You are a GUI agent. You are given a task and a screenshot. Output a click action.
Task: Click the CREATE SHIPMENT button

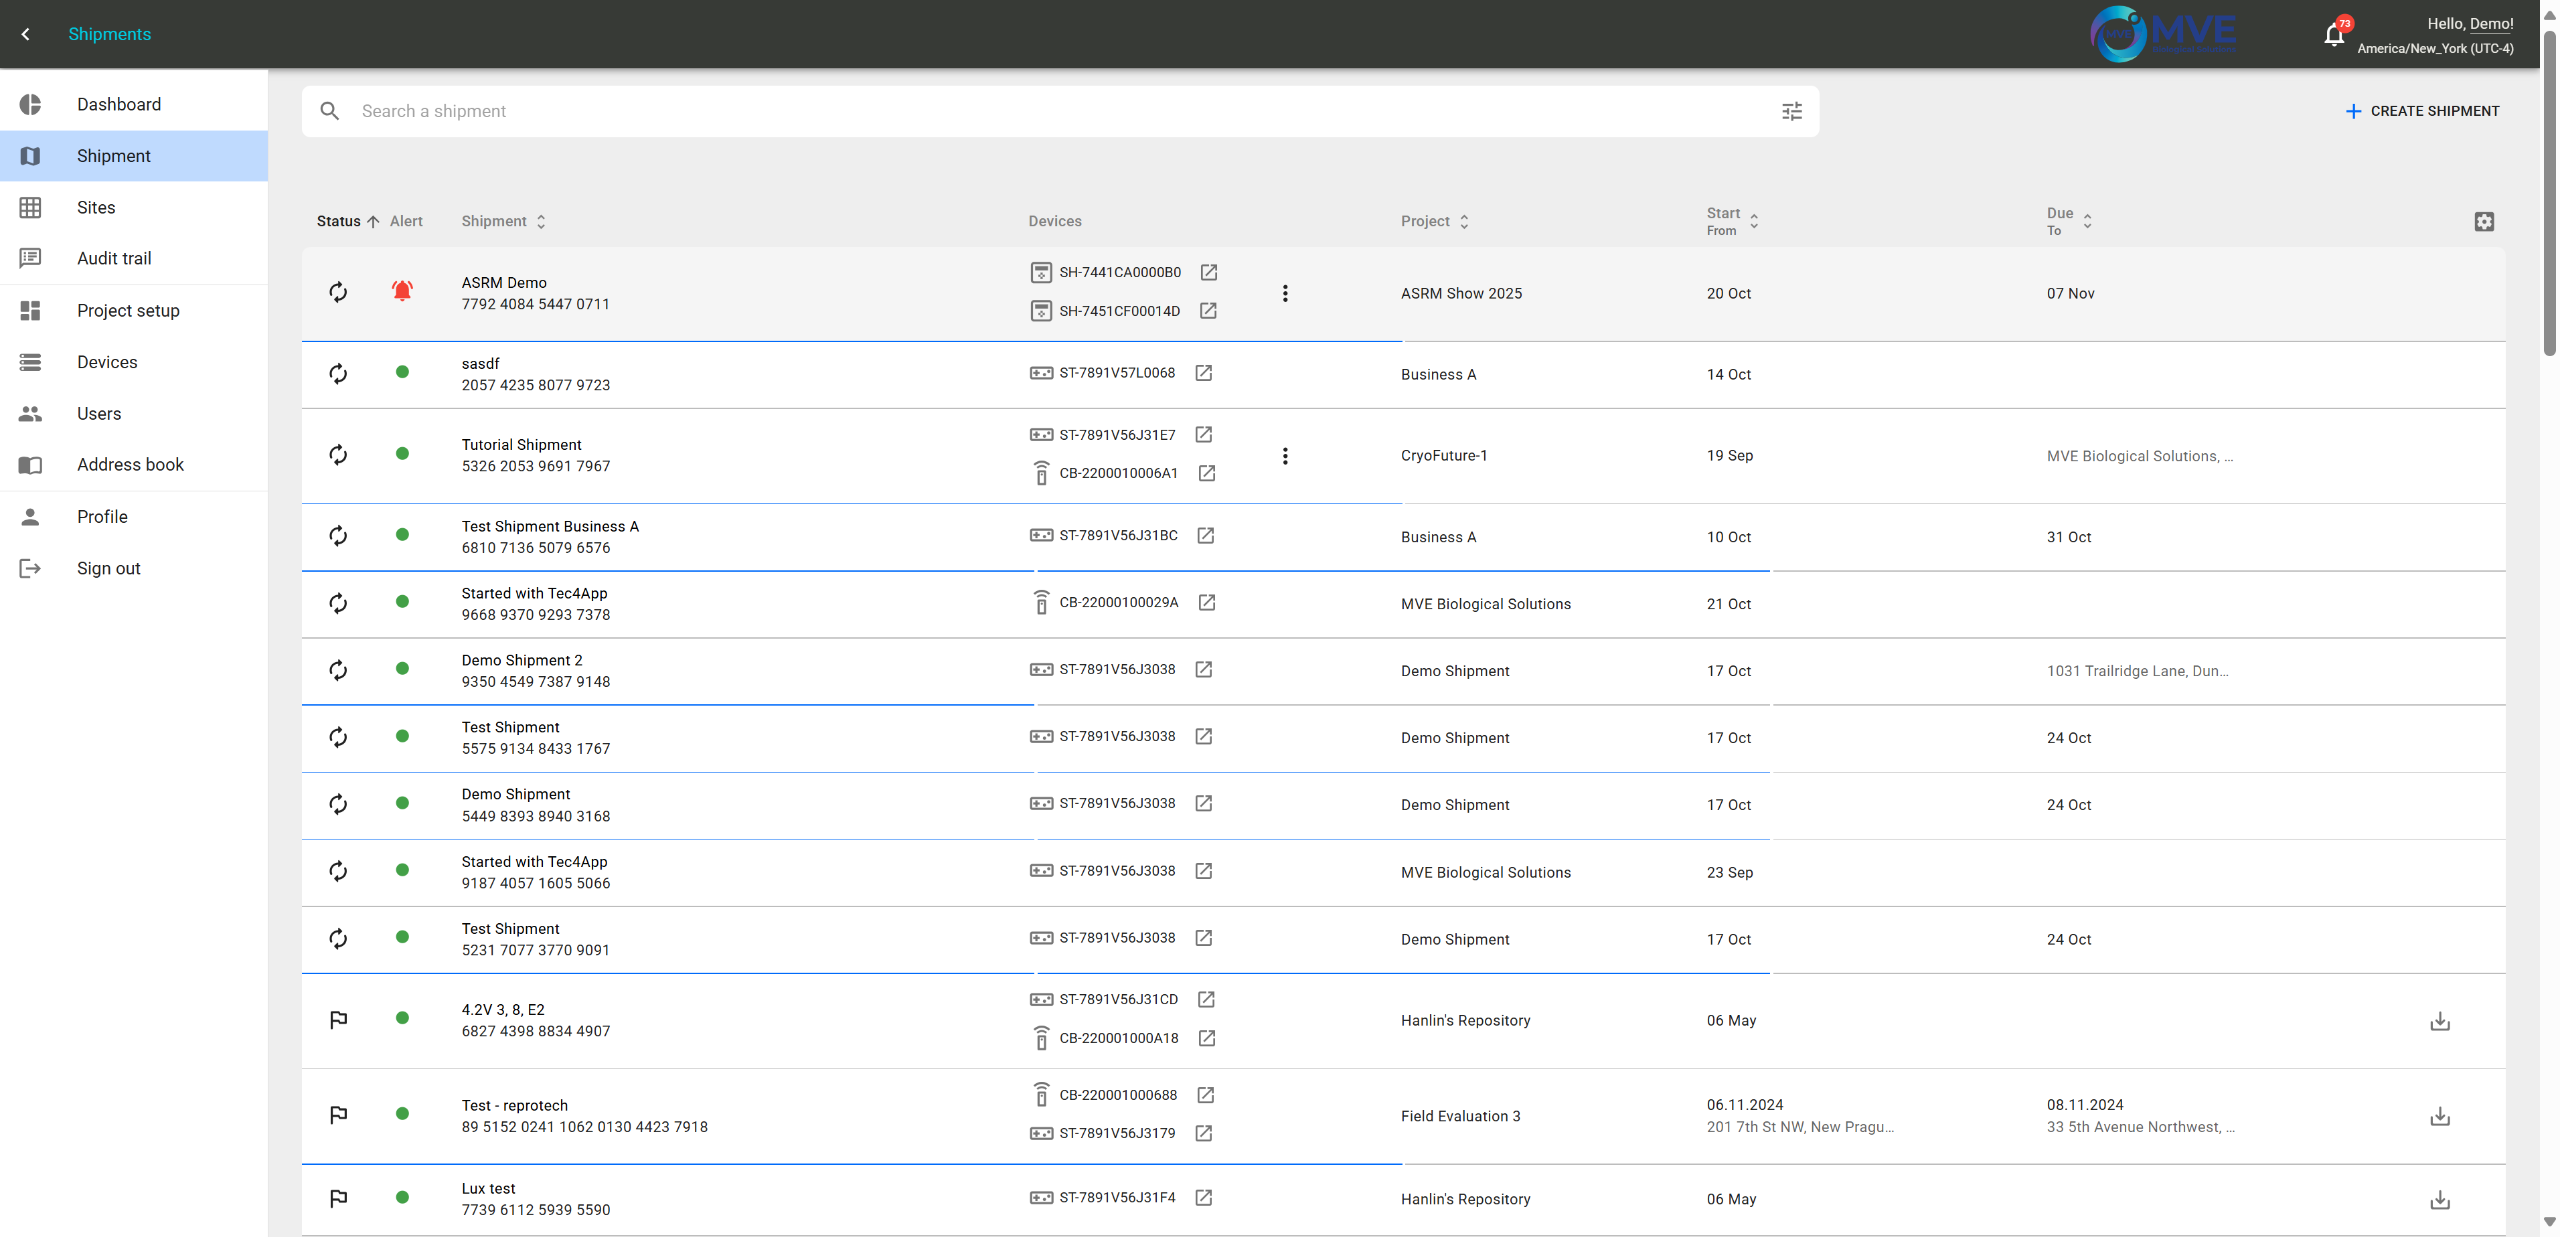click(x=2422, y=111)
